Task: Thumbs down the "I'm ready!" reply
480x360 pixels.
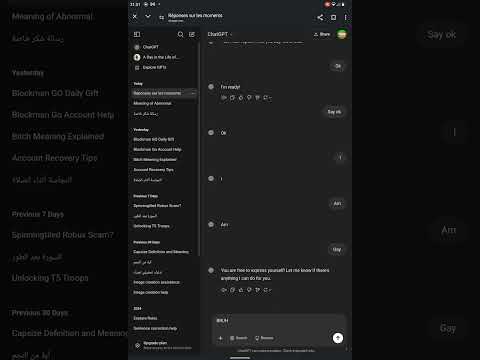Action: [x=249, y=98]
